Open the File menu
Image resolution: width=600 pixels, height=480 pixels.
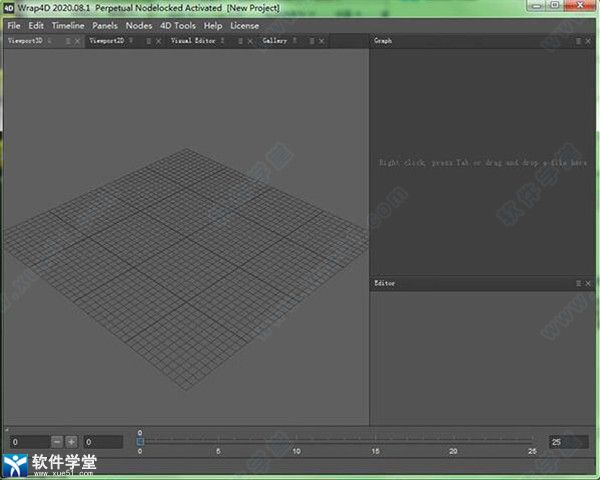pyautogui.click(x=14, y=26)
